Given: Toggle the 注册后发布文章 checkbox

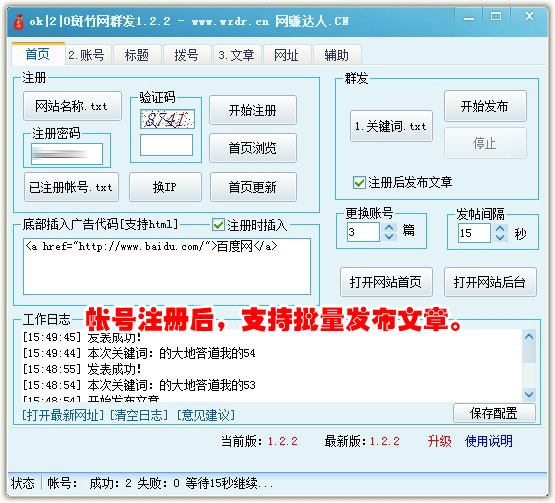Looking at the screenshot, I should pyautogui.click(x=359, y=183).
